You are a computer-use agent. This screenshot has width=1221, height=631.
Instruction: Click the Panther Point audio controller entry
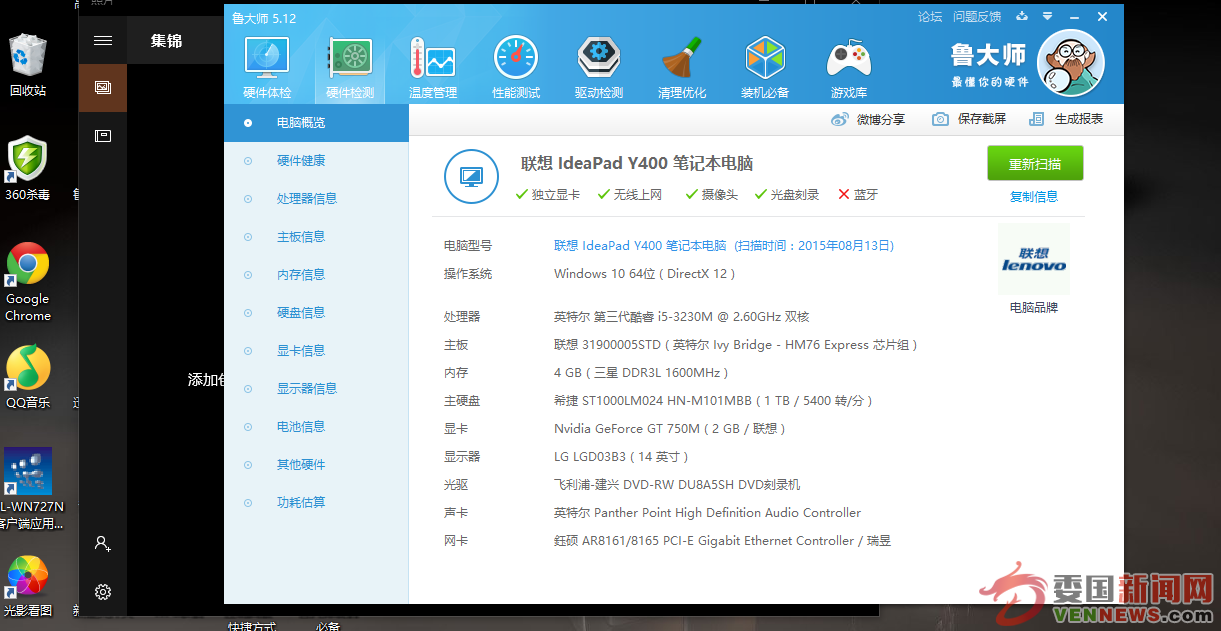(707, 513)
